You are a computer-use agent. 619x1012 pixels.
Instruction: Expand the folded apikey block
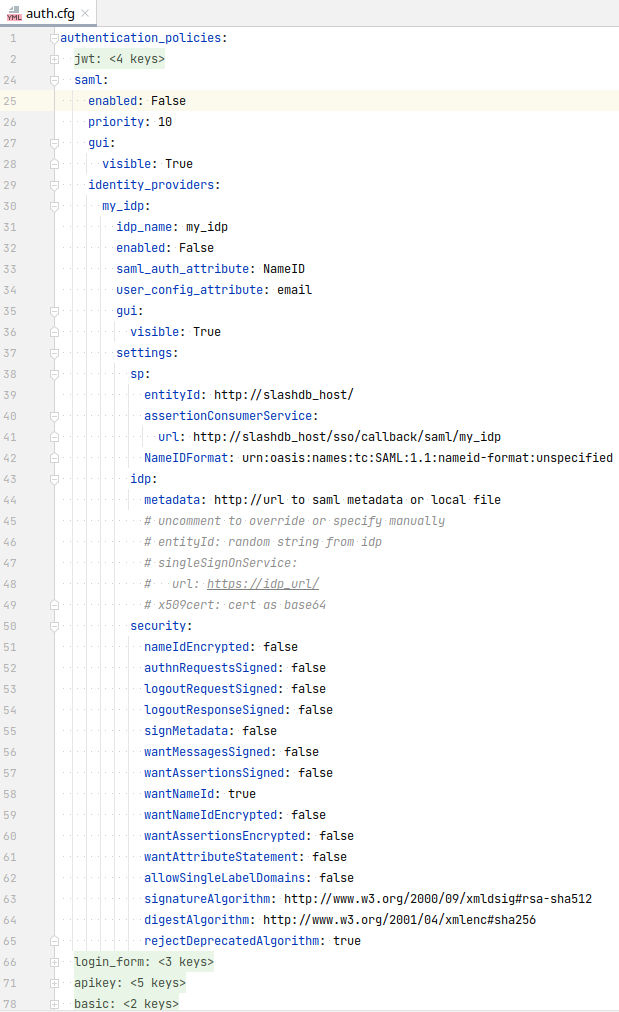coord(54,983)
